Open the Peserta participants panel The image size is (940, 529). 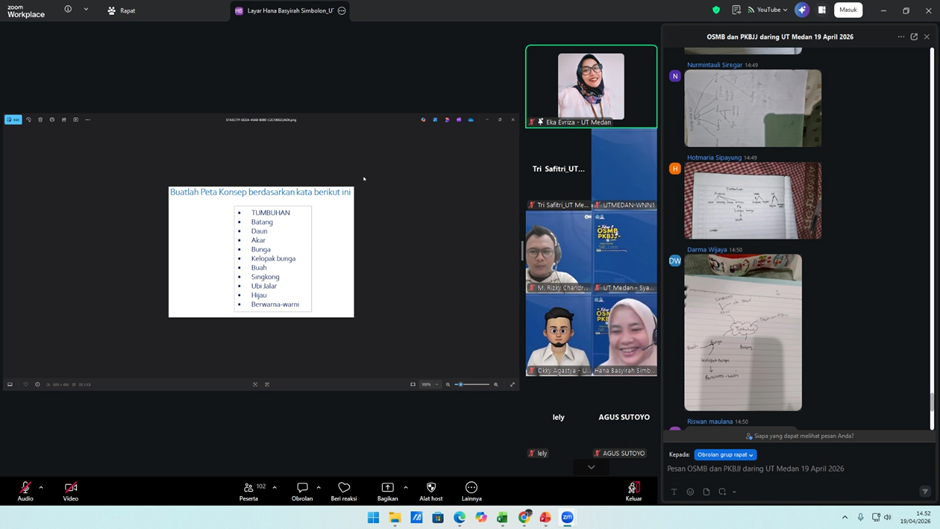pyautogui.click(x=248, y=488)
